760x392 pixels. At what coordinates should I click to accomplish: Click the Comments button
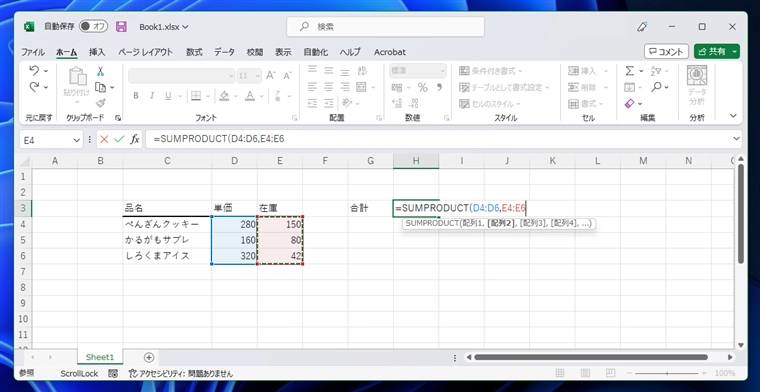tap(666, 51)
